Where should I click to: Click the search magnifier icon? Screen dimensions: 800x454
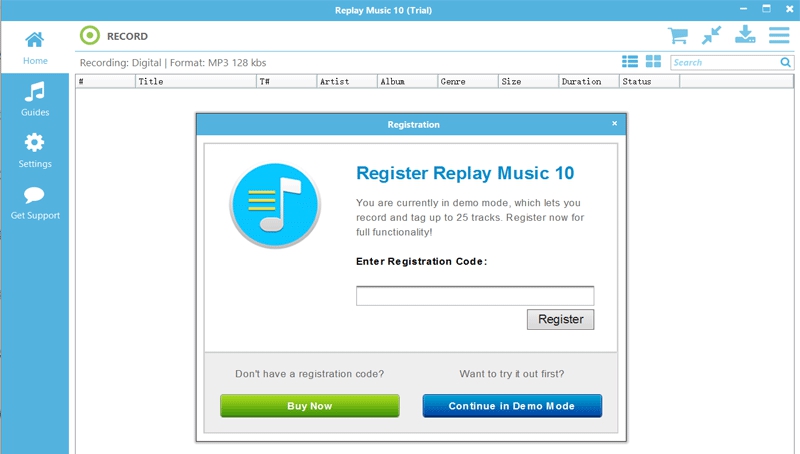point(785,62)
